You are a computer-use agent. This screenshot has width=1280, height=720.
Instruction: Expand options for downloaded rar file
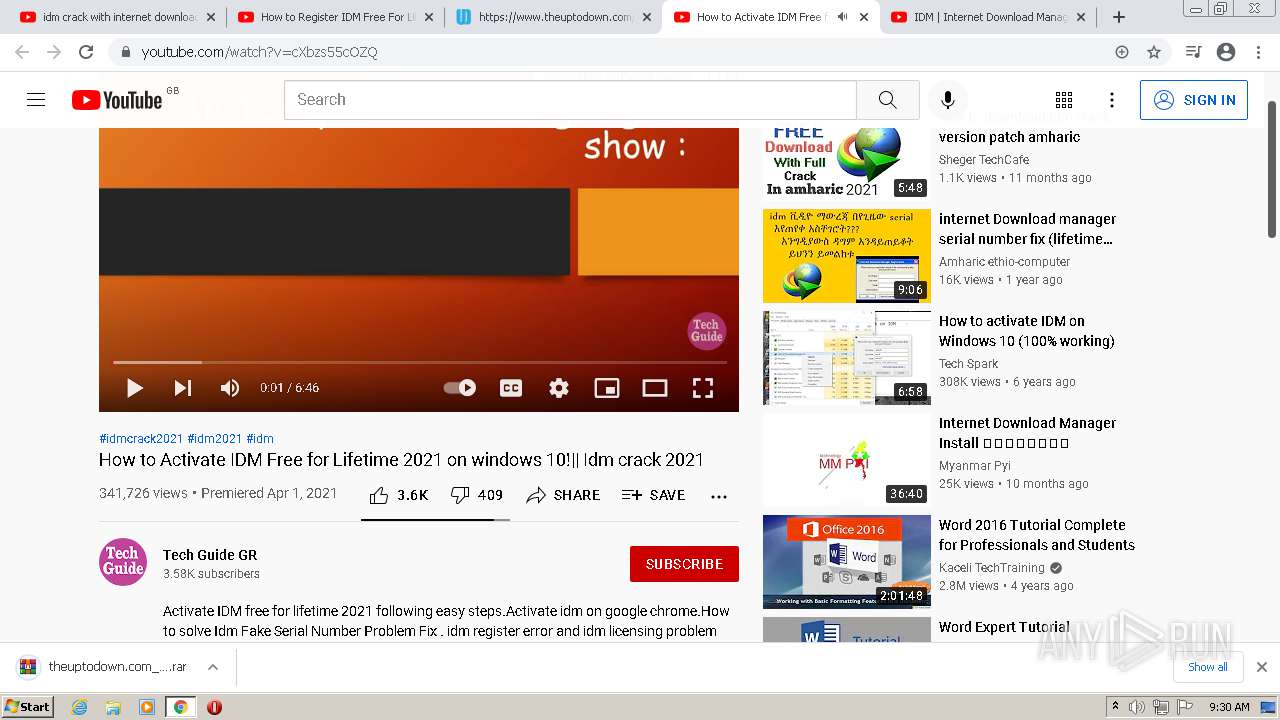(x=213, y=667)
